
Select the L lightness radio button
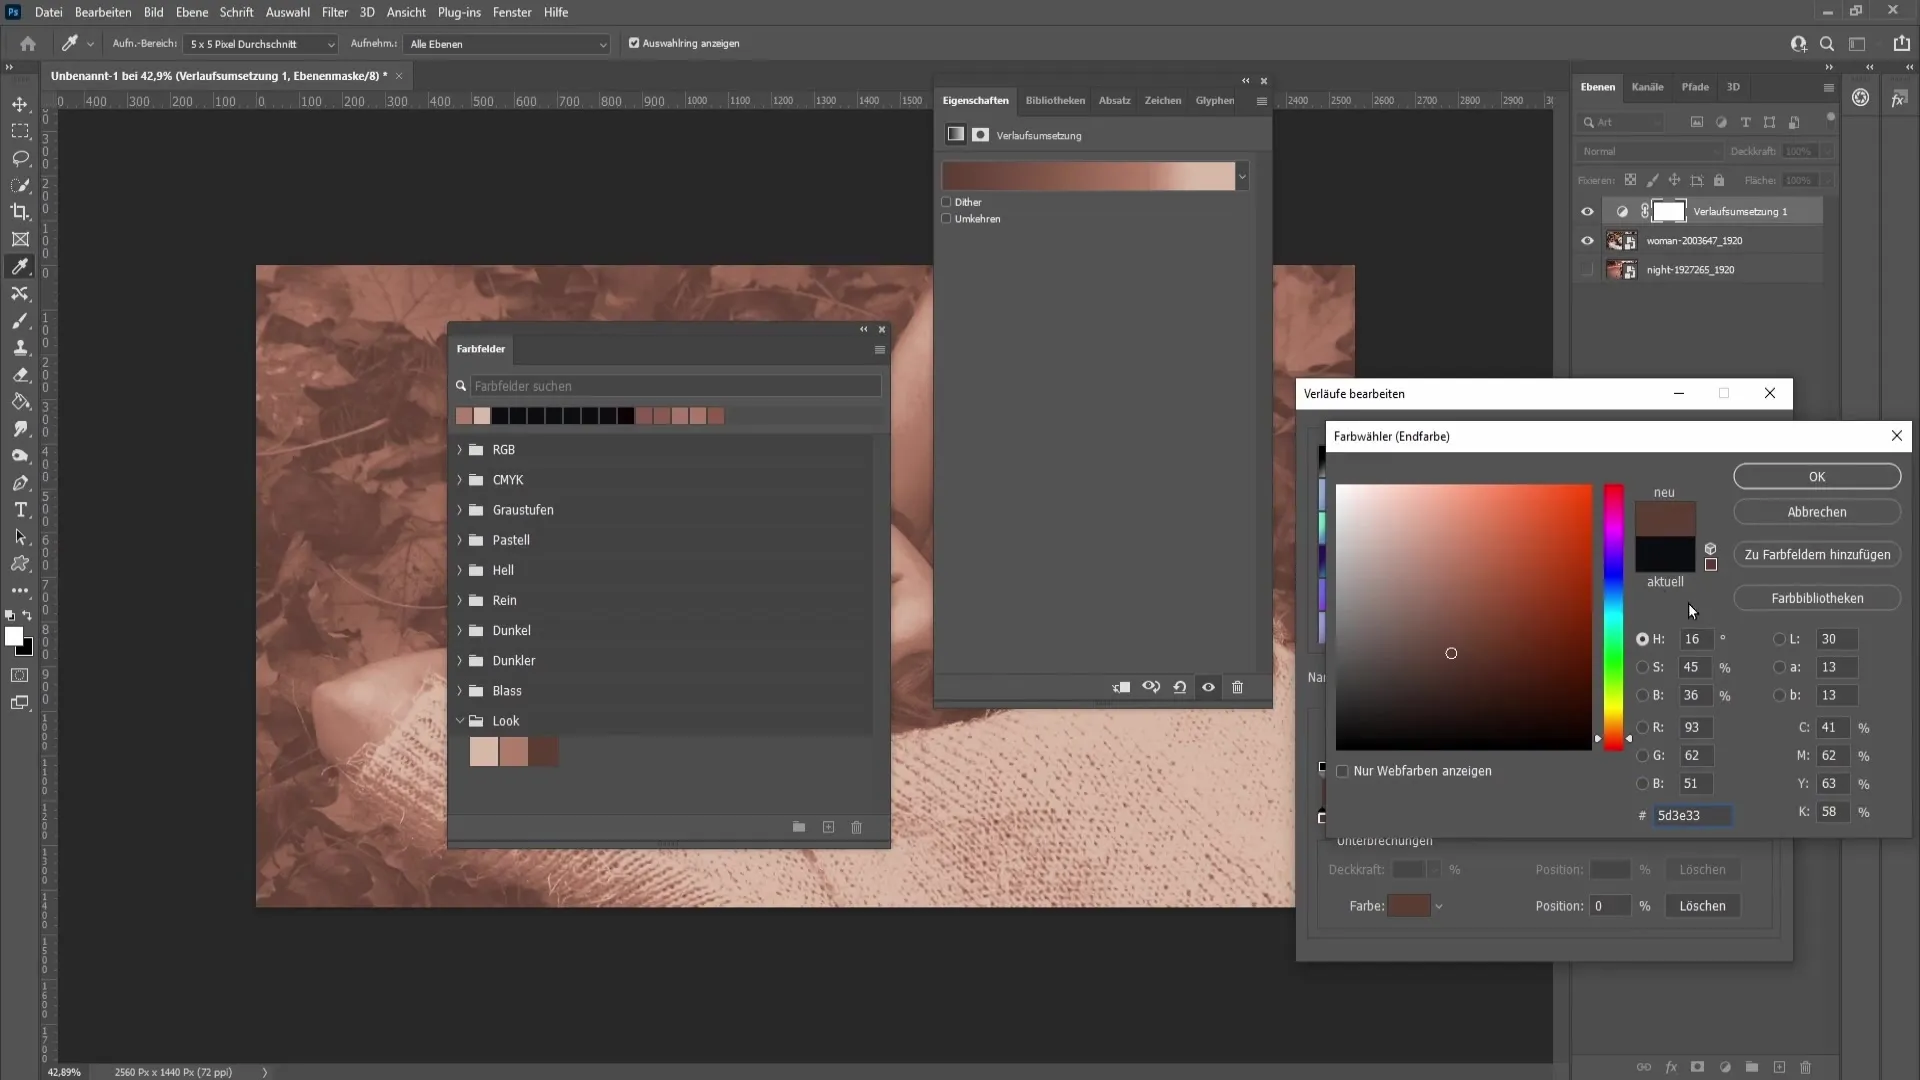click(x=1779, y=639)
